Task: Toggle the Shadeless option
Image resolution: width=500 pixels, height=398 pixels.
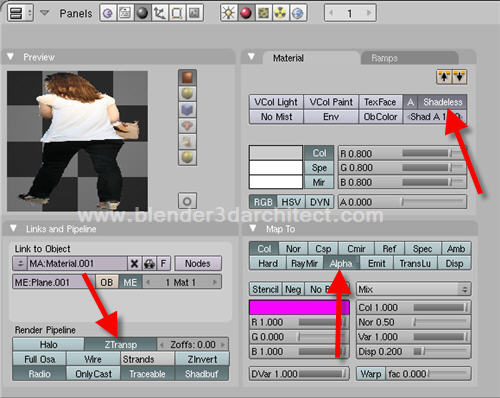Action: 442,102
